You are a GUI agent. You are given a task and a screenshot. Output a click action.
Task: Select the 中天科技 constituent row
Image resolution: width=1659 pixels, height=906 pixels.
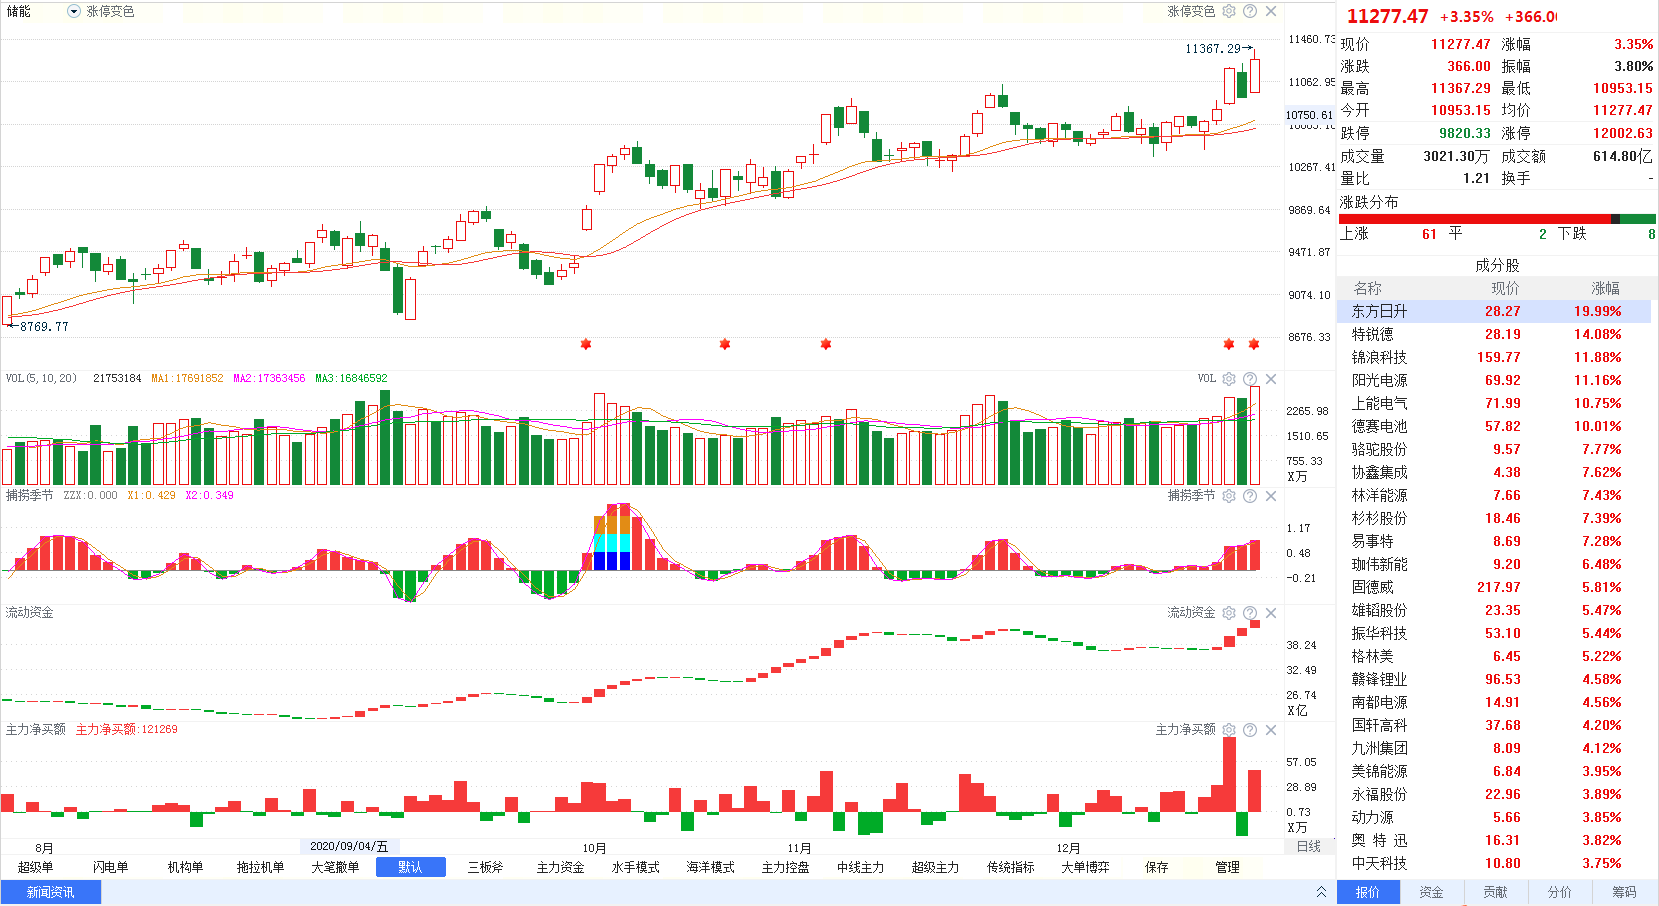tap(1494, 863)
